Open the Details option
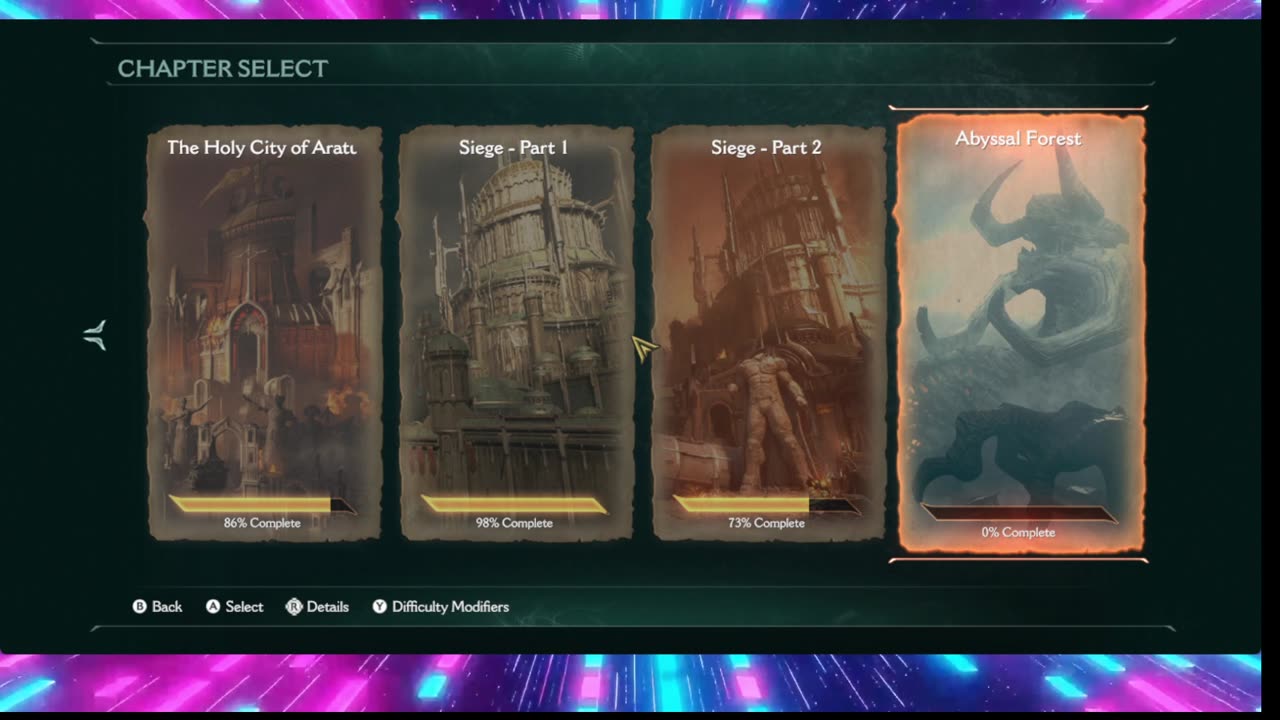1280x720 pixels. click(328, 607)
